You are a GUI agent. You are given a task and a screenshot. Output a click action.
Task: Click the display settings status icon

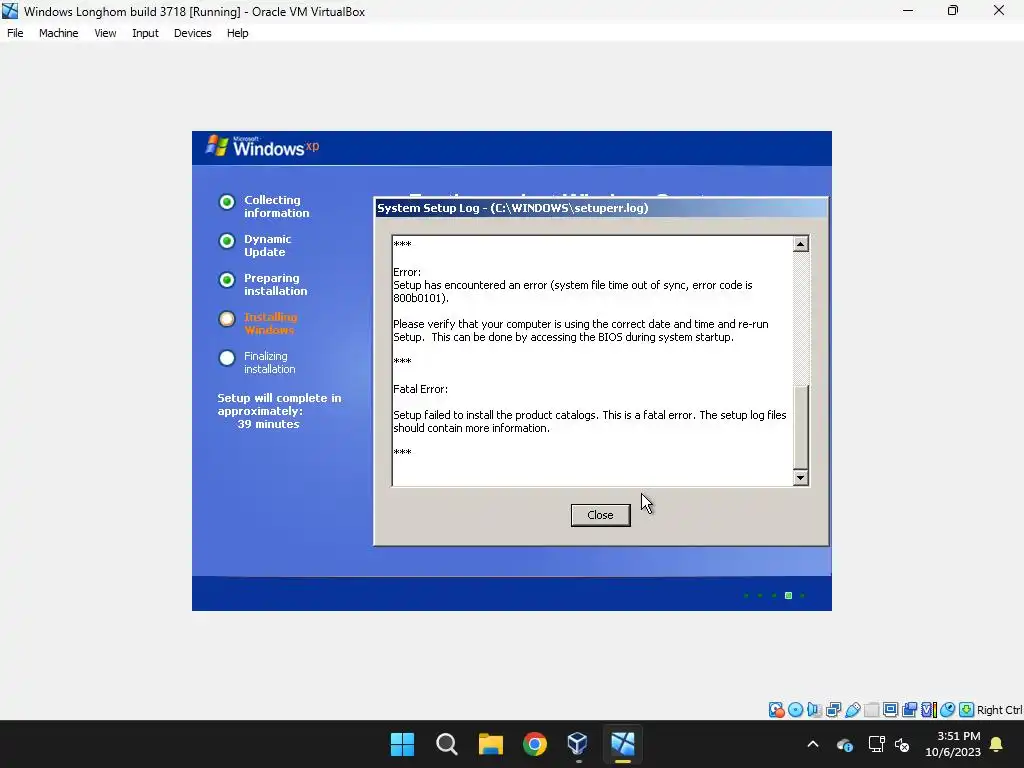coord(890,710)
